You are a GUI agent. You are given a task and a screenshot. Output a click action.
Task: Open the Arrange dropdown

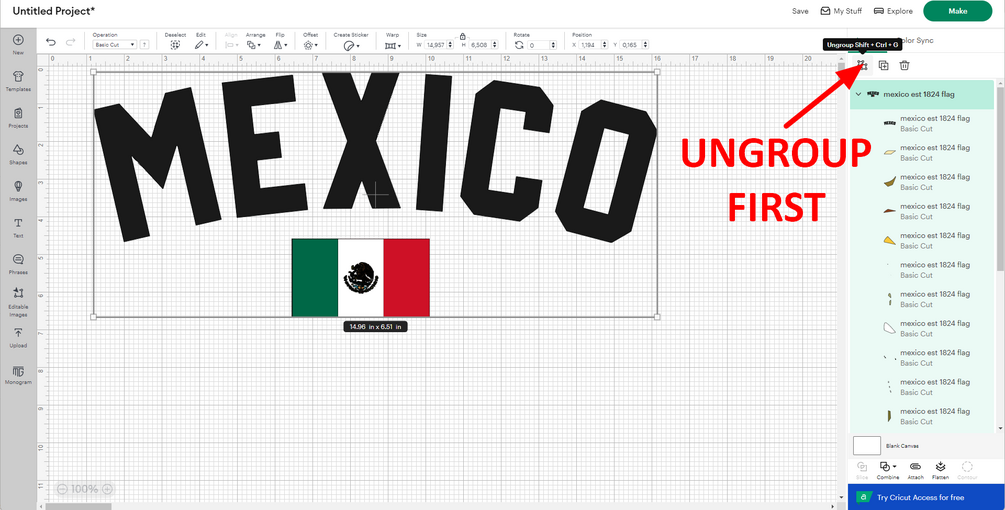point(254,45)
